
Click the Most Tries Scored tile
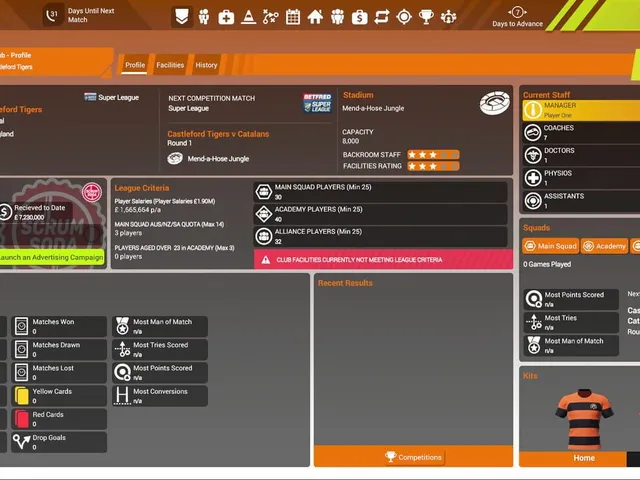tap(160, 350)
